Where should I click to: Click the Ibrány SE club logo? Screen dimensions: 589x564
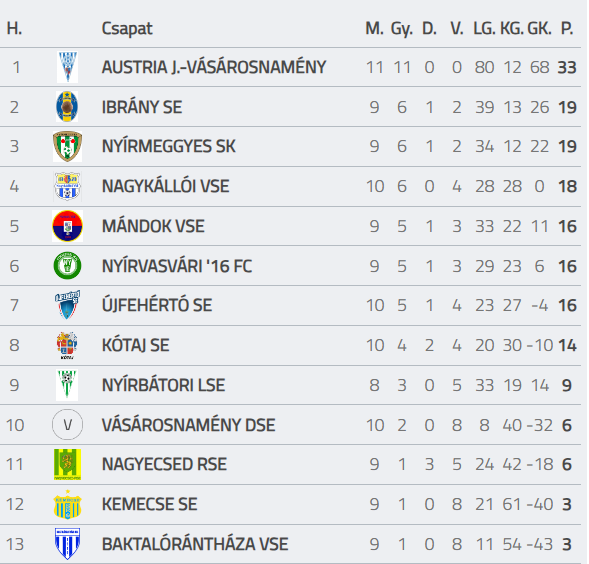67,107
